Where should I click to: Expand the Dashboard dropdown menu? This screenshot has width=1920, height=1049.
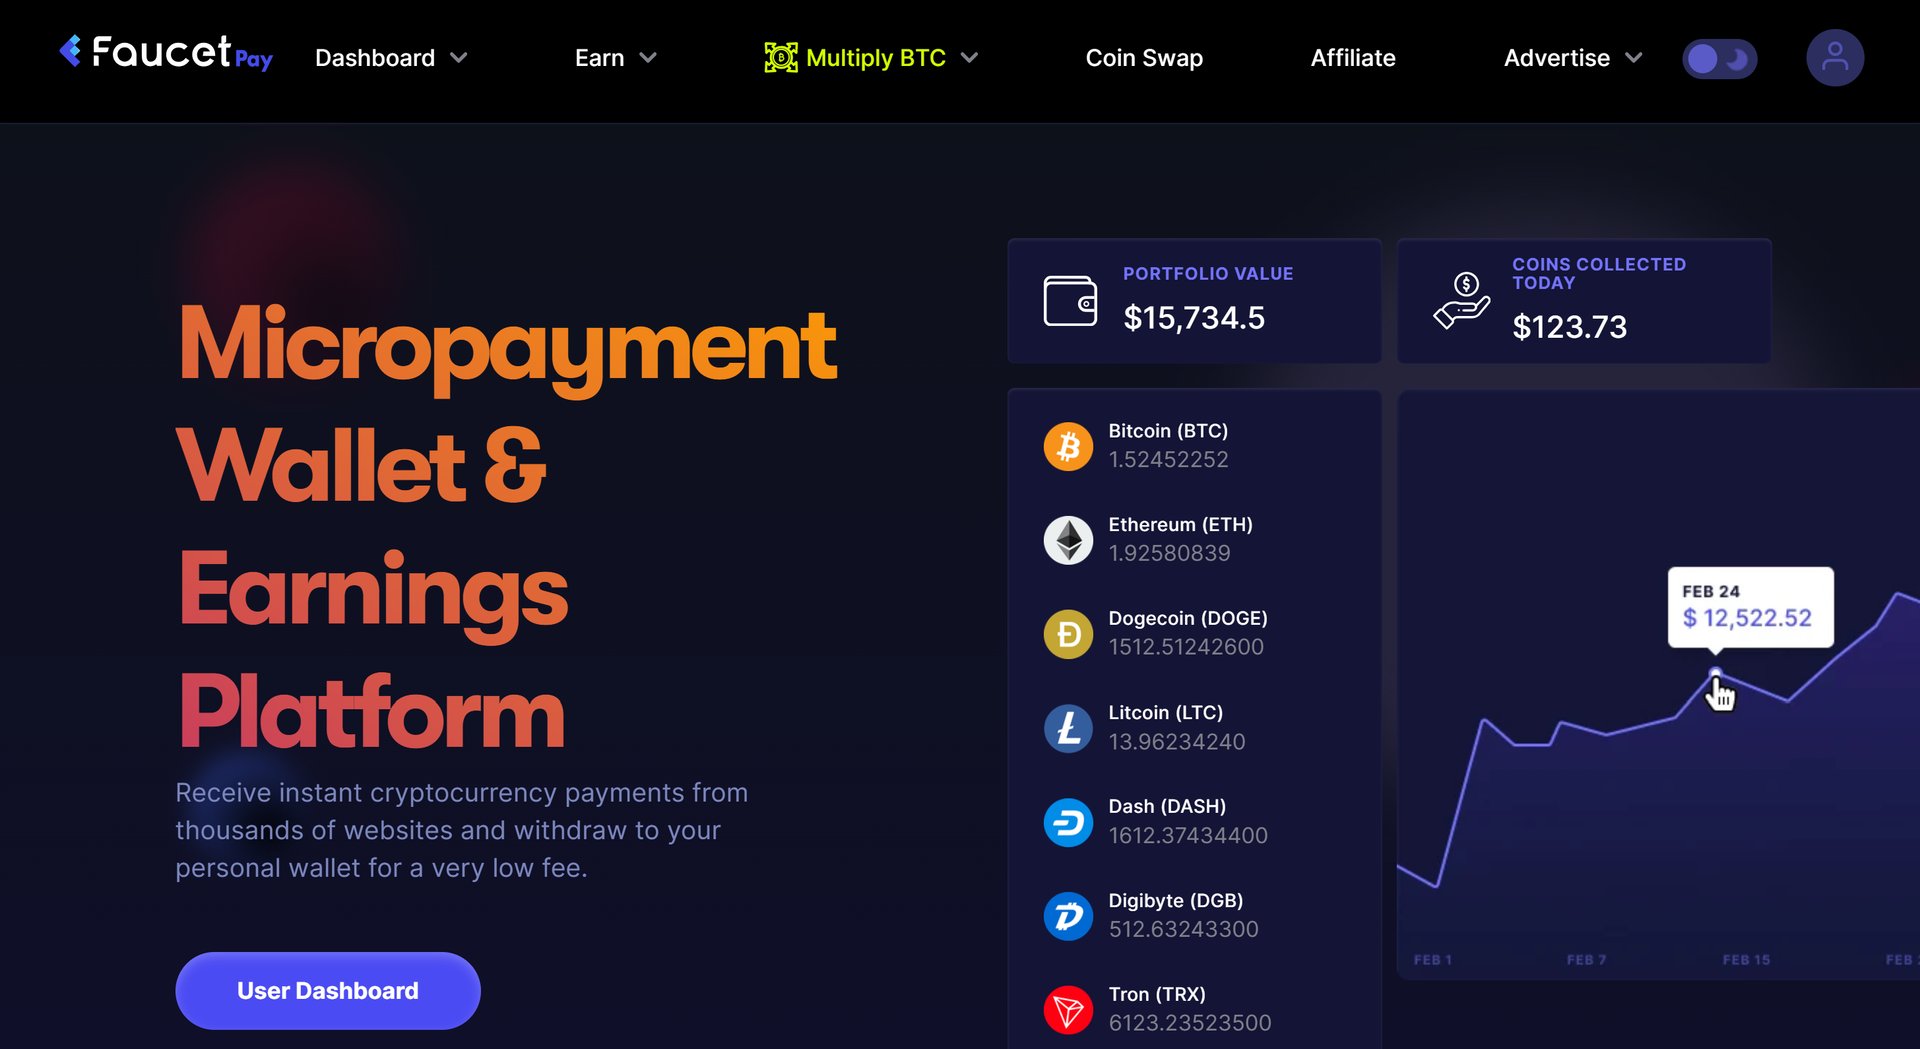pos(391,58)
